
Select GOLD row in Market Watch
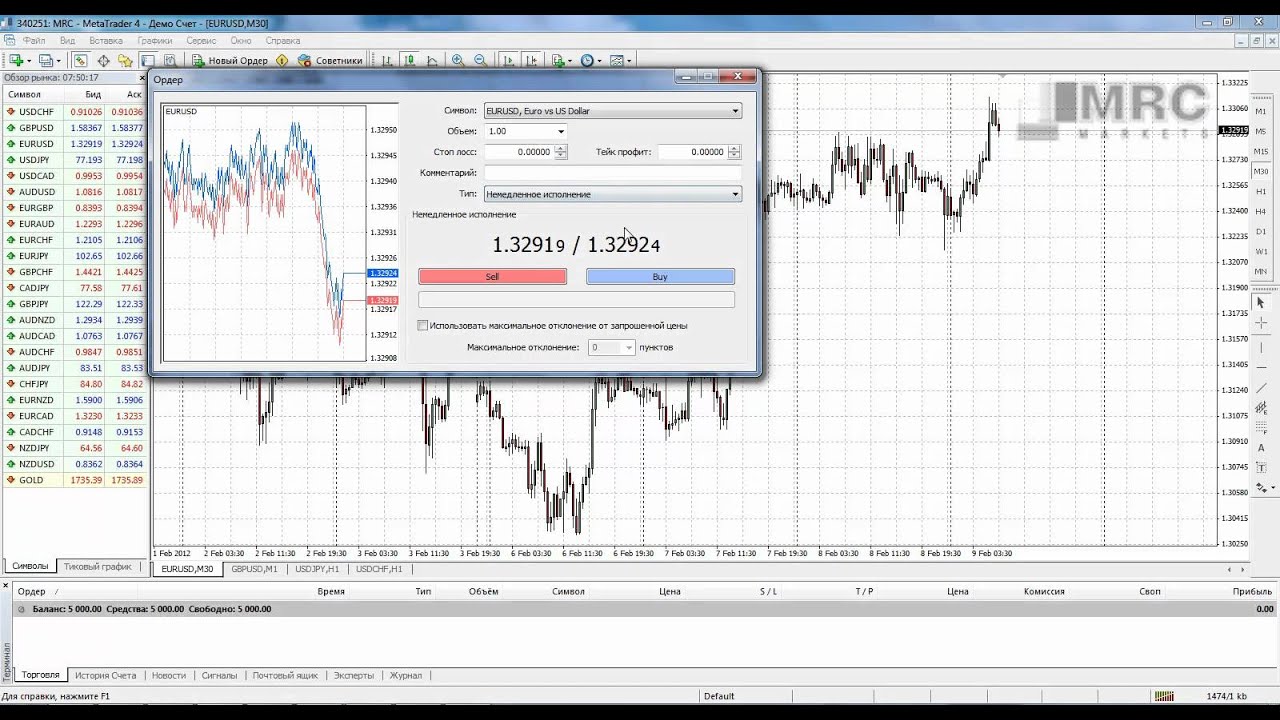click(74, 480)
